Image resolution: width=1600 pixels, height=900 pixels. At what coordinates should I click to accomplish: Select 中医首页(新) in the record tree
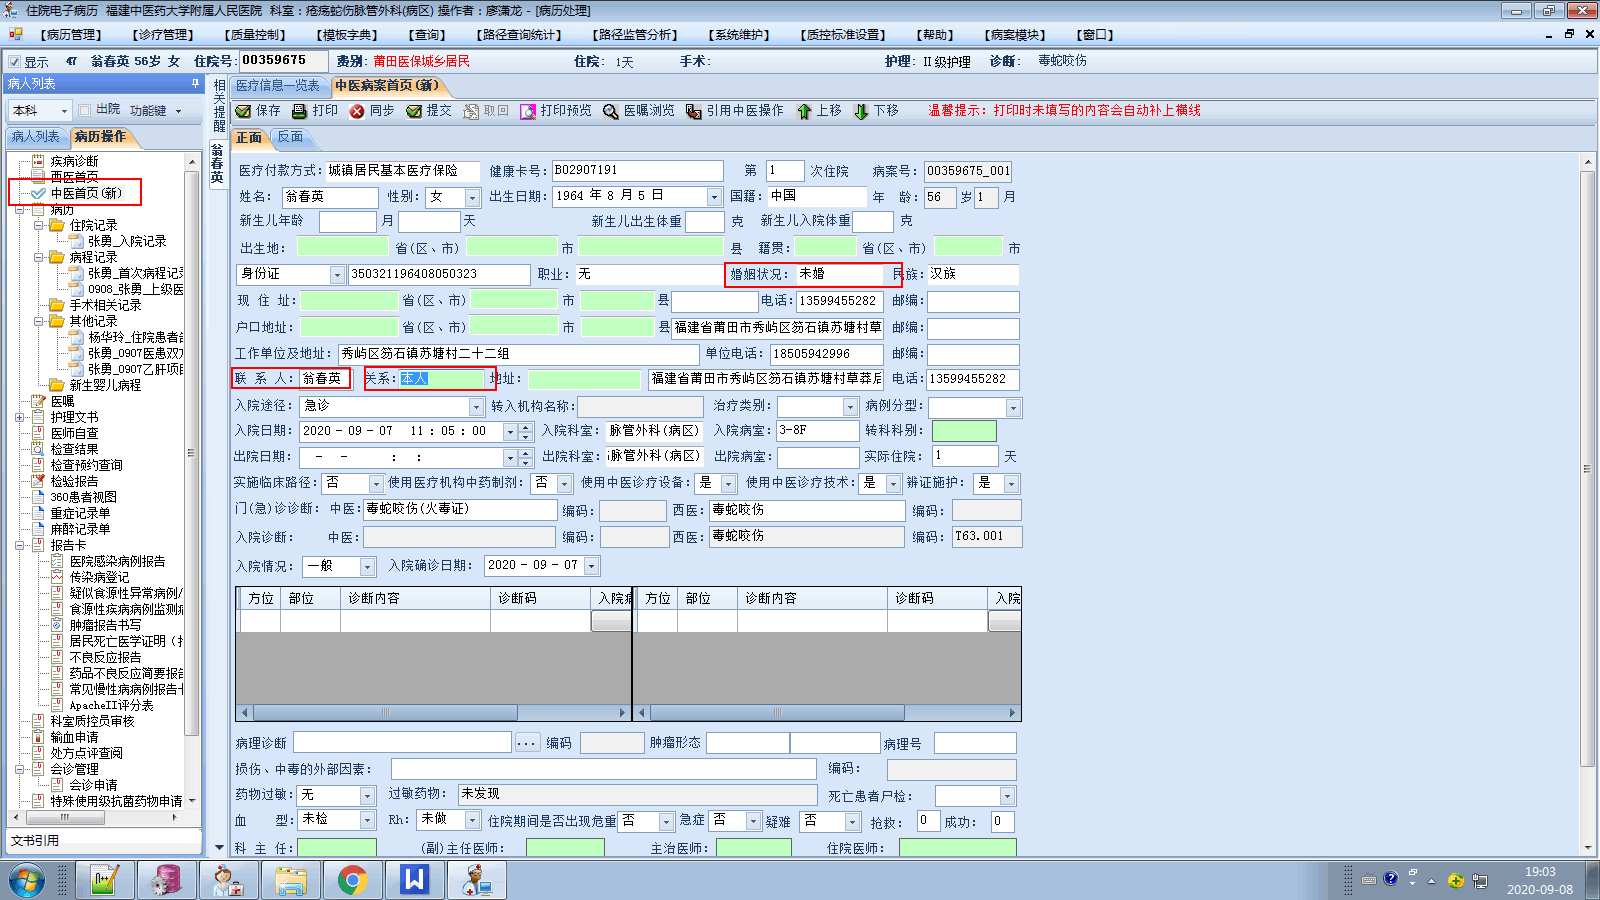click(x=86, y=193)
